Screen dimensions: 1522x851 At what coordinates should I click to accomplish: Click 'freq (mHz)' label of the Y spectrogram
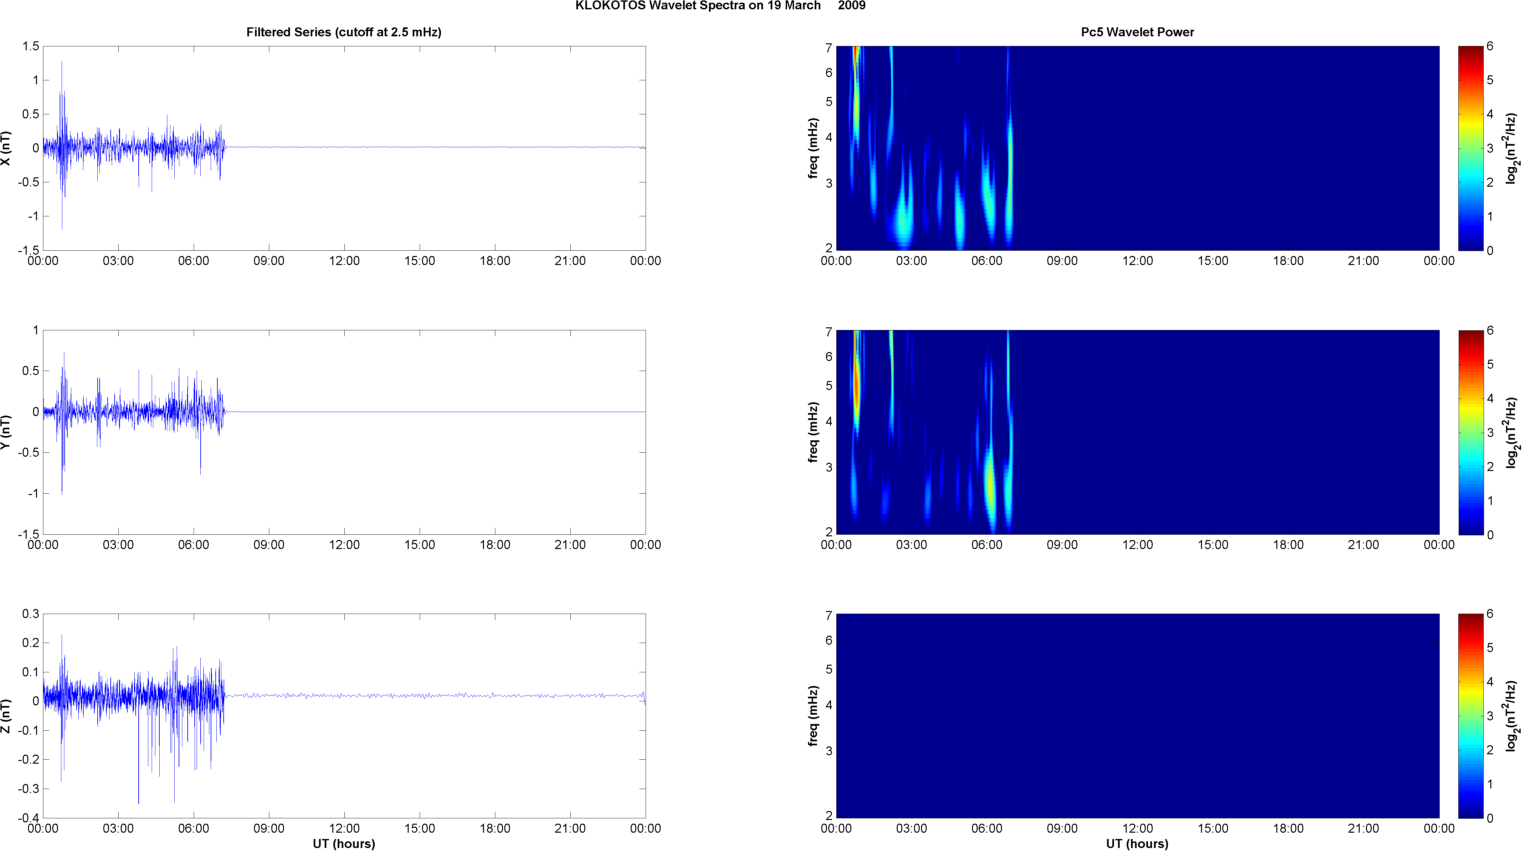813,432
